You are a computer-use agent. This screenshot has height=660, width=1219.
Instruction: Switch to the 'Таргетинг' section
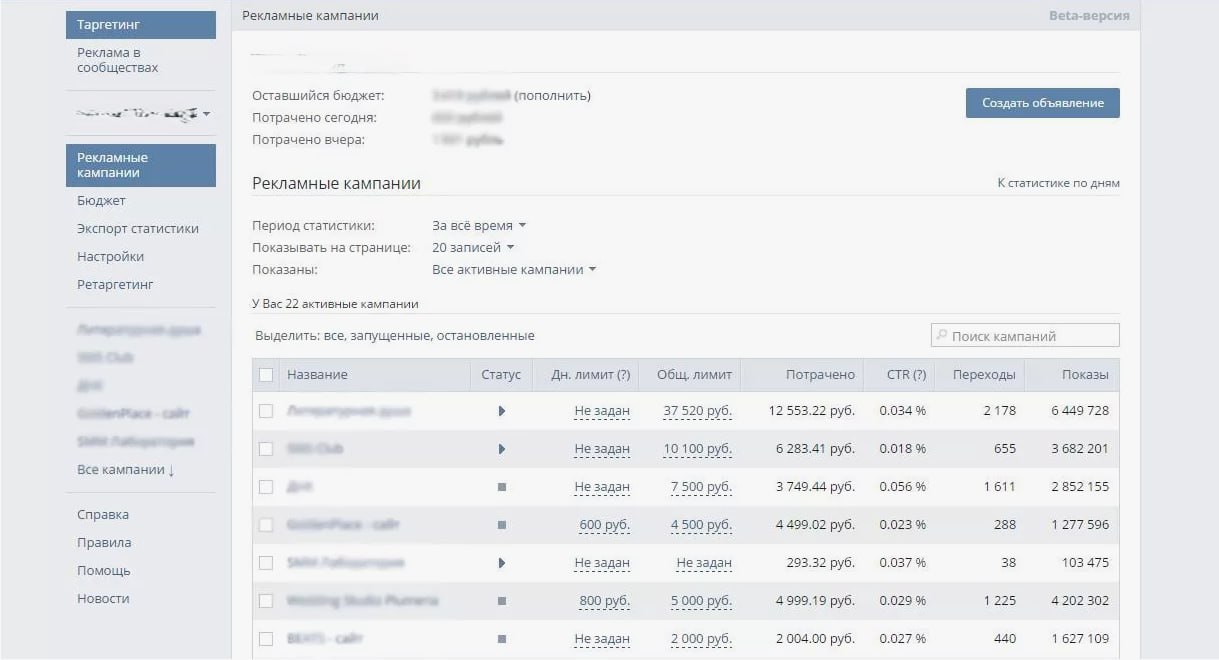click(x=141, y=25)
